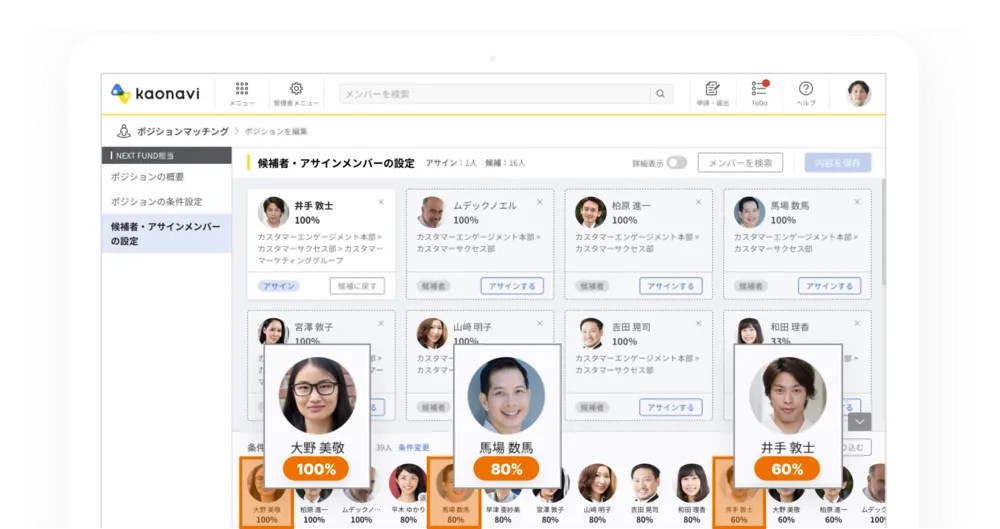Click 柏原 進一 photo on candidate card
This screenshot has height=529, width=1000.
(591, 212)
